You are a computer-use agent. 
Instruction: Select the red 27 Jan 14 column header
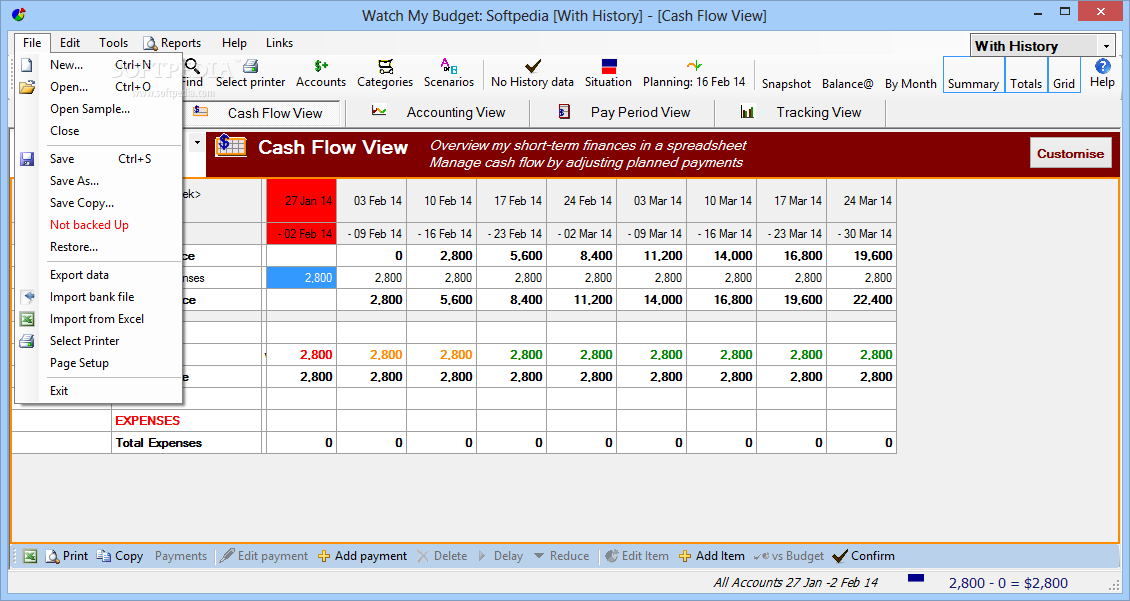pos(302,201)
